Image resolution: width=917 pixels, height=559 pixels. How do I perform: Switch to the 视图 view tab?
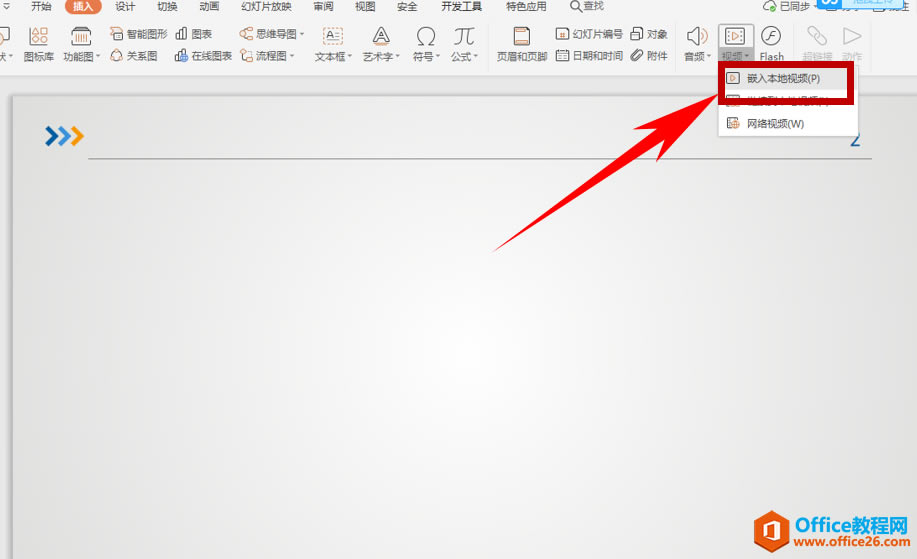click(366, 6)
